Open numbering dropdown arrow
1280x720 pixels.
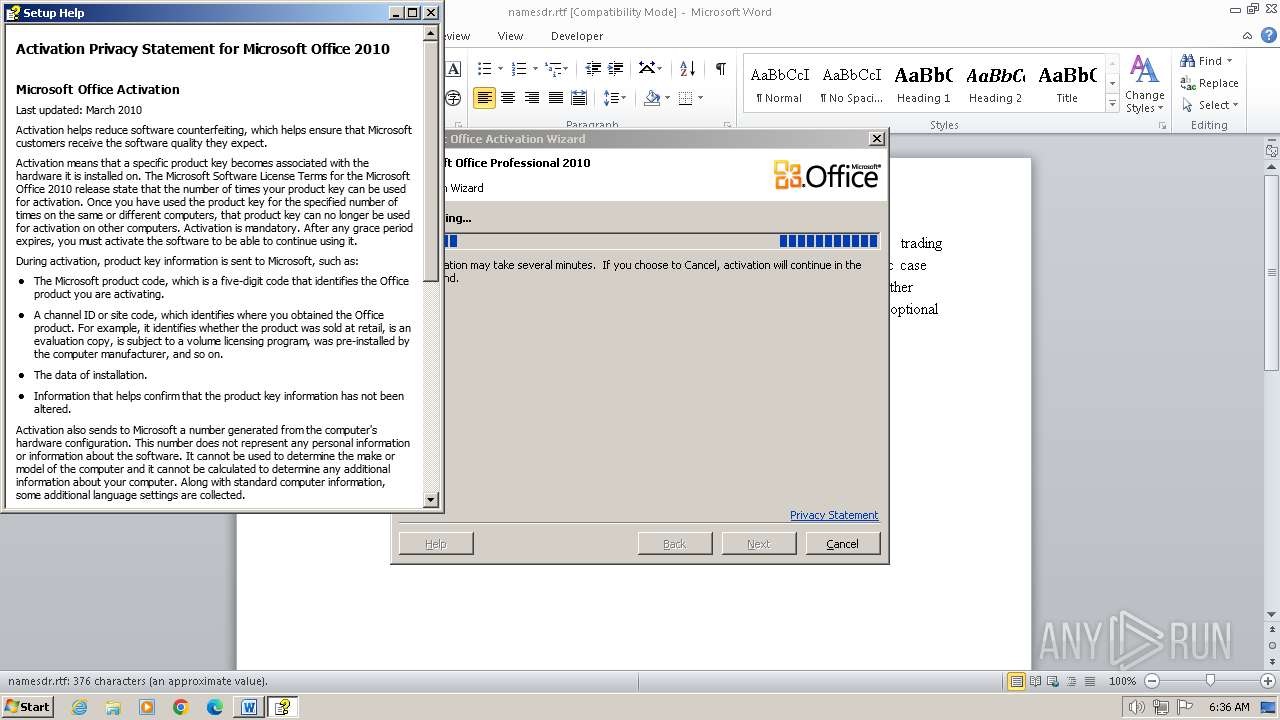[534, 68]
